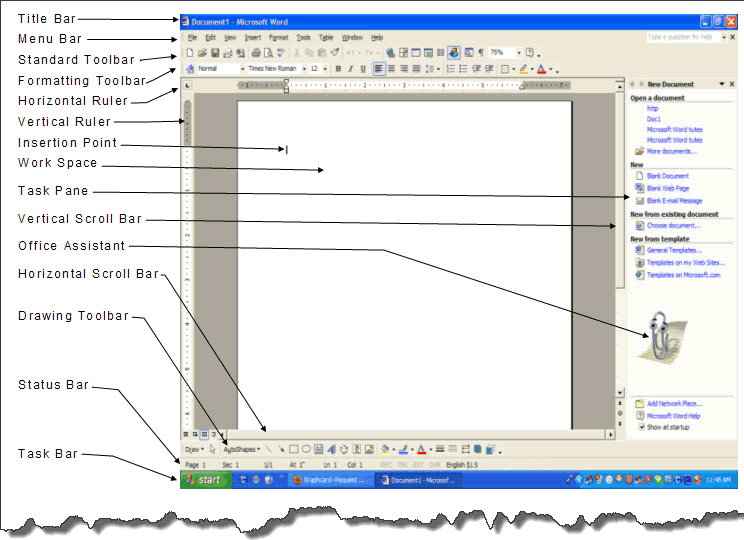
Task: Click the Microsoft Word Help toolbar icon
Action: click(x=530, y=53)
